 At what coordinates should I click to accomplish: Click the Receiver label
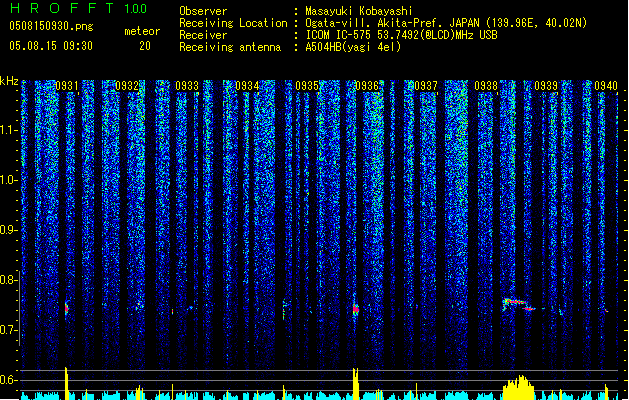pos(203,35)
